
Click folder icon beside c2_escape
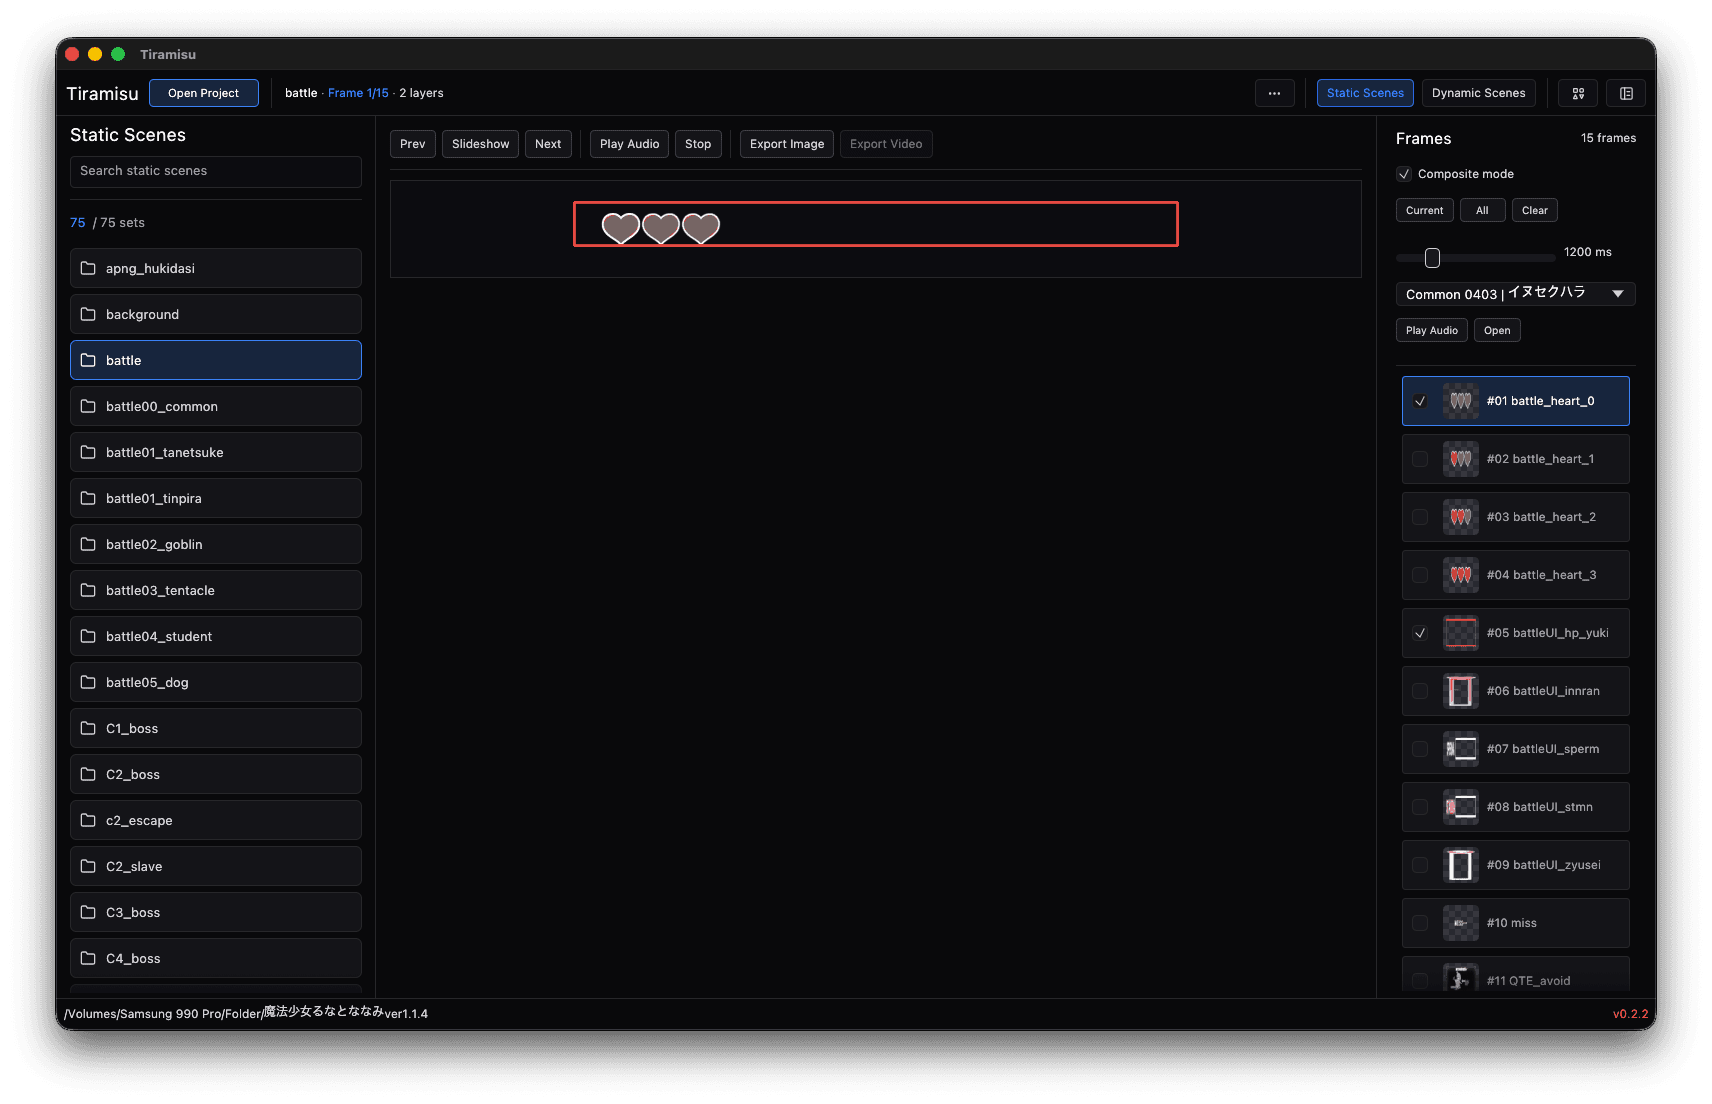coord(88,820)
